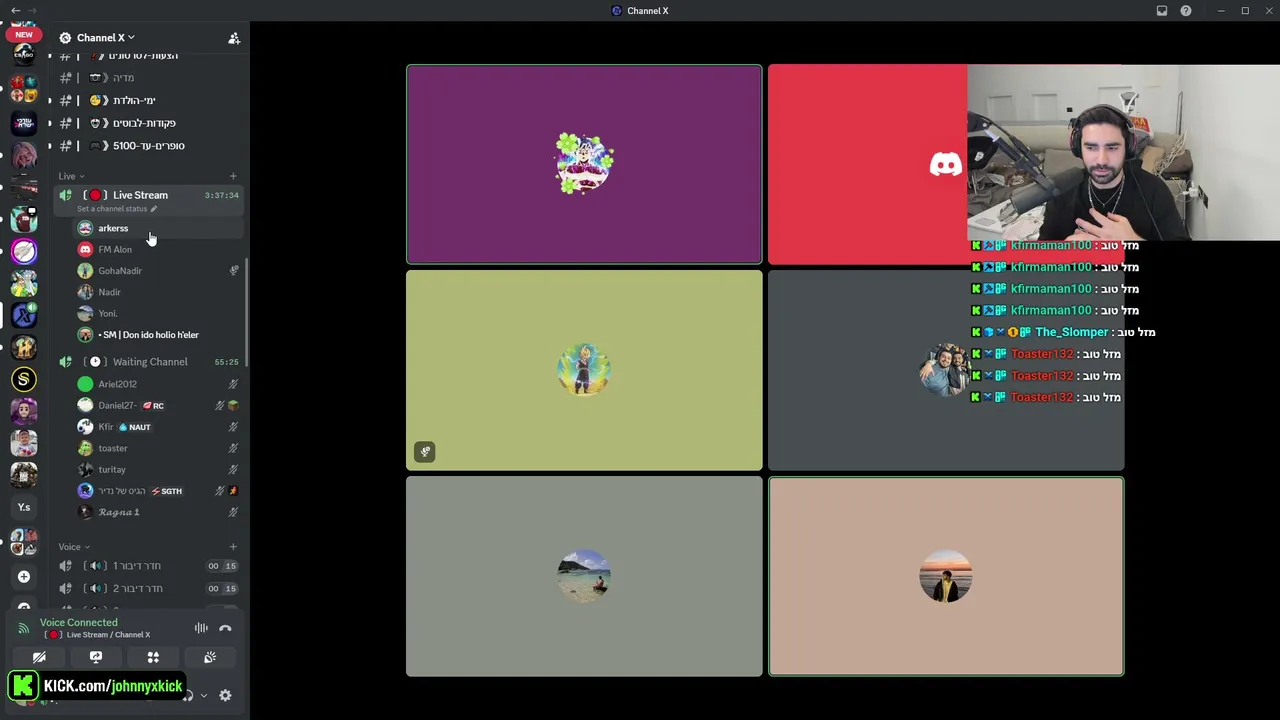Join voice channel חדר דיבור 1
Screen dimensions: 1280x720
click(x=149, y=566)
